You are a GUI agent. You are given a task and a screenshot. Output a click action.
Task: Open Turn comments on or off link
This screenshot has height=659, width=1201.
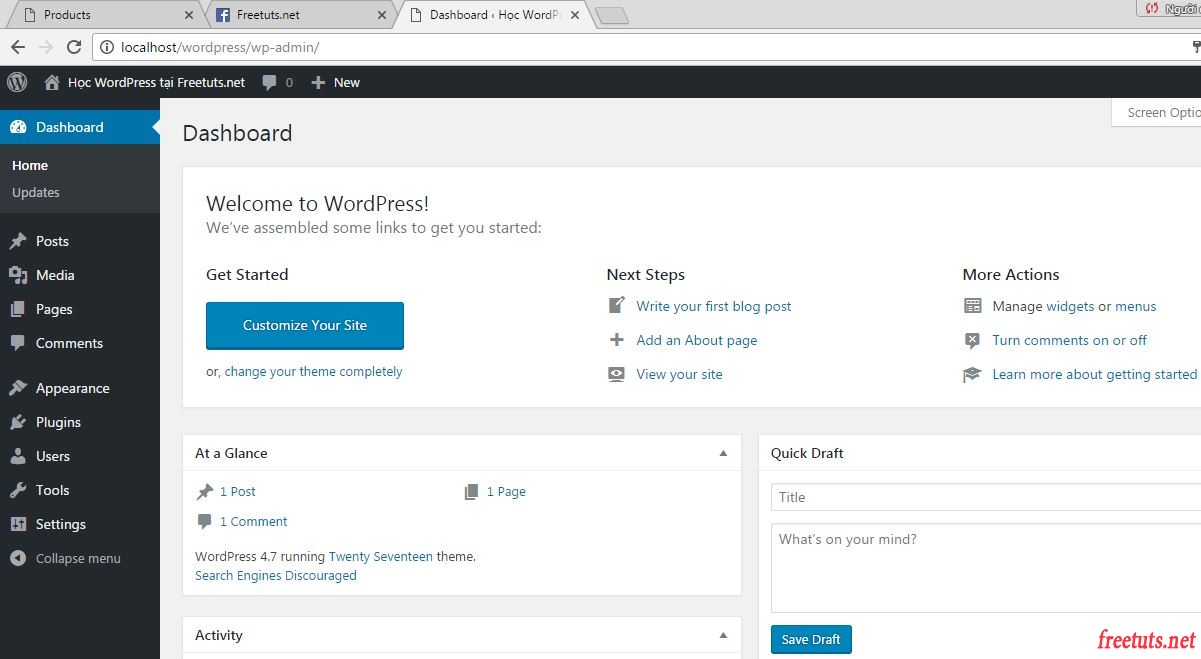click(x=1070, y=340)
